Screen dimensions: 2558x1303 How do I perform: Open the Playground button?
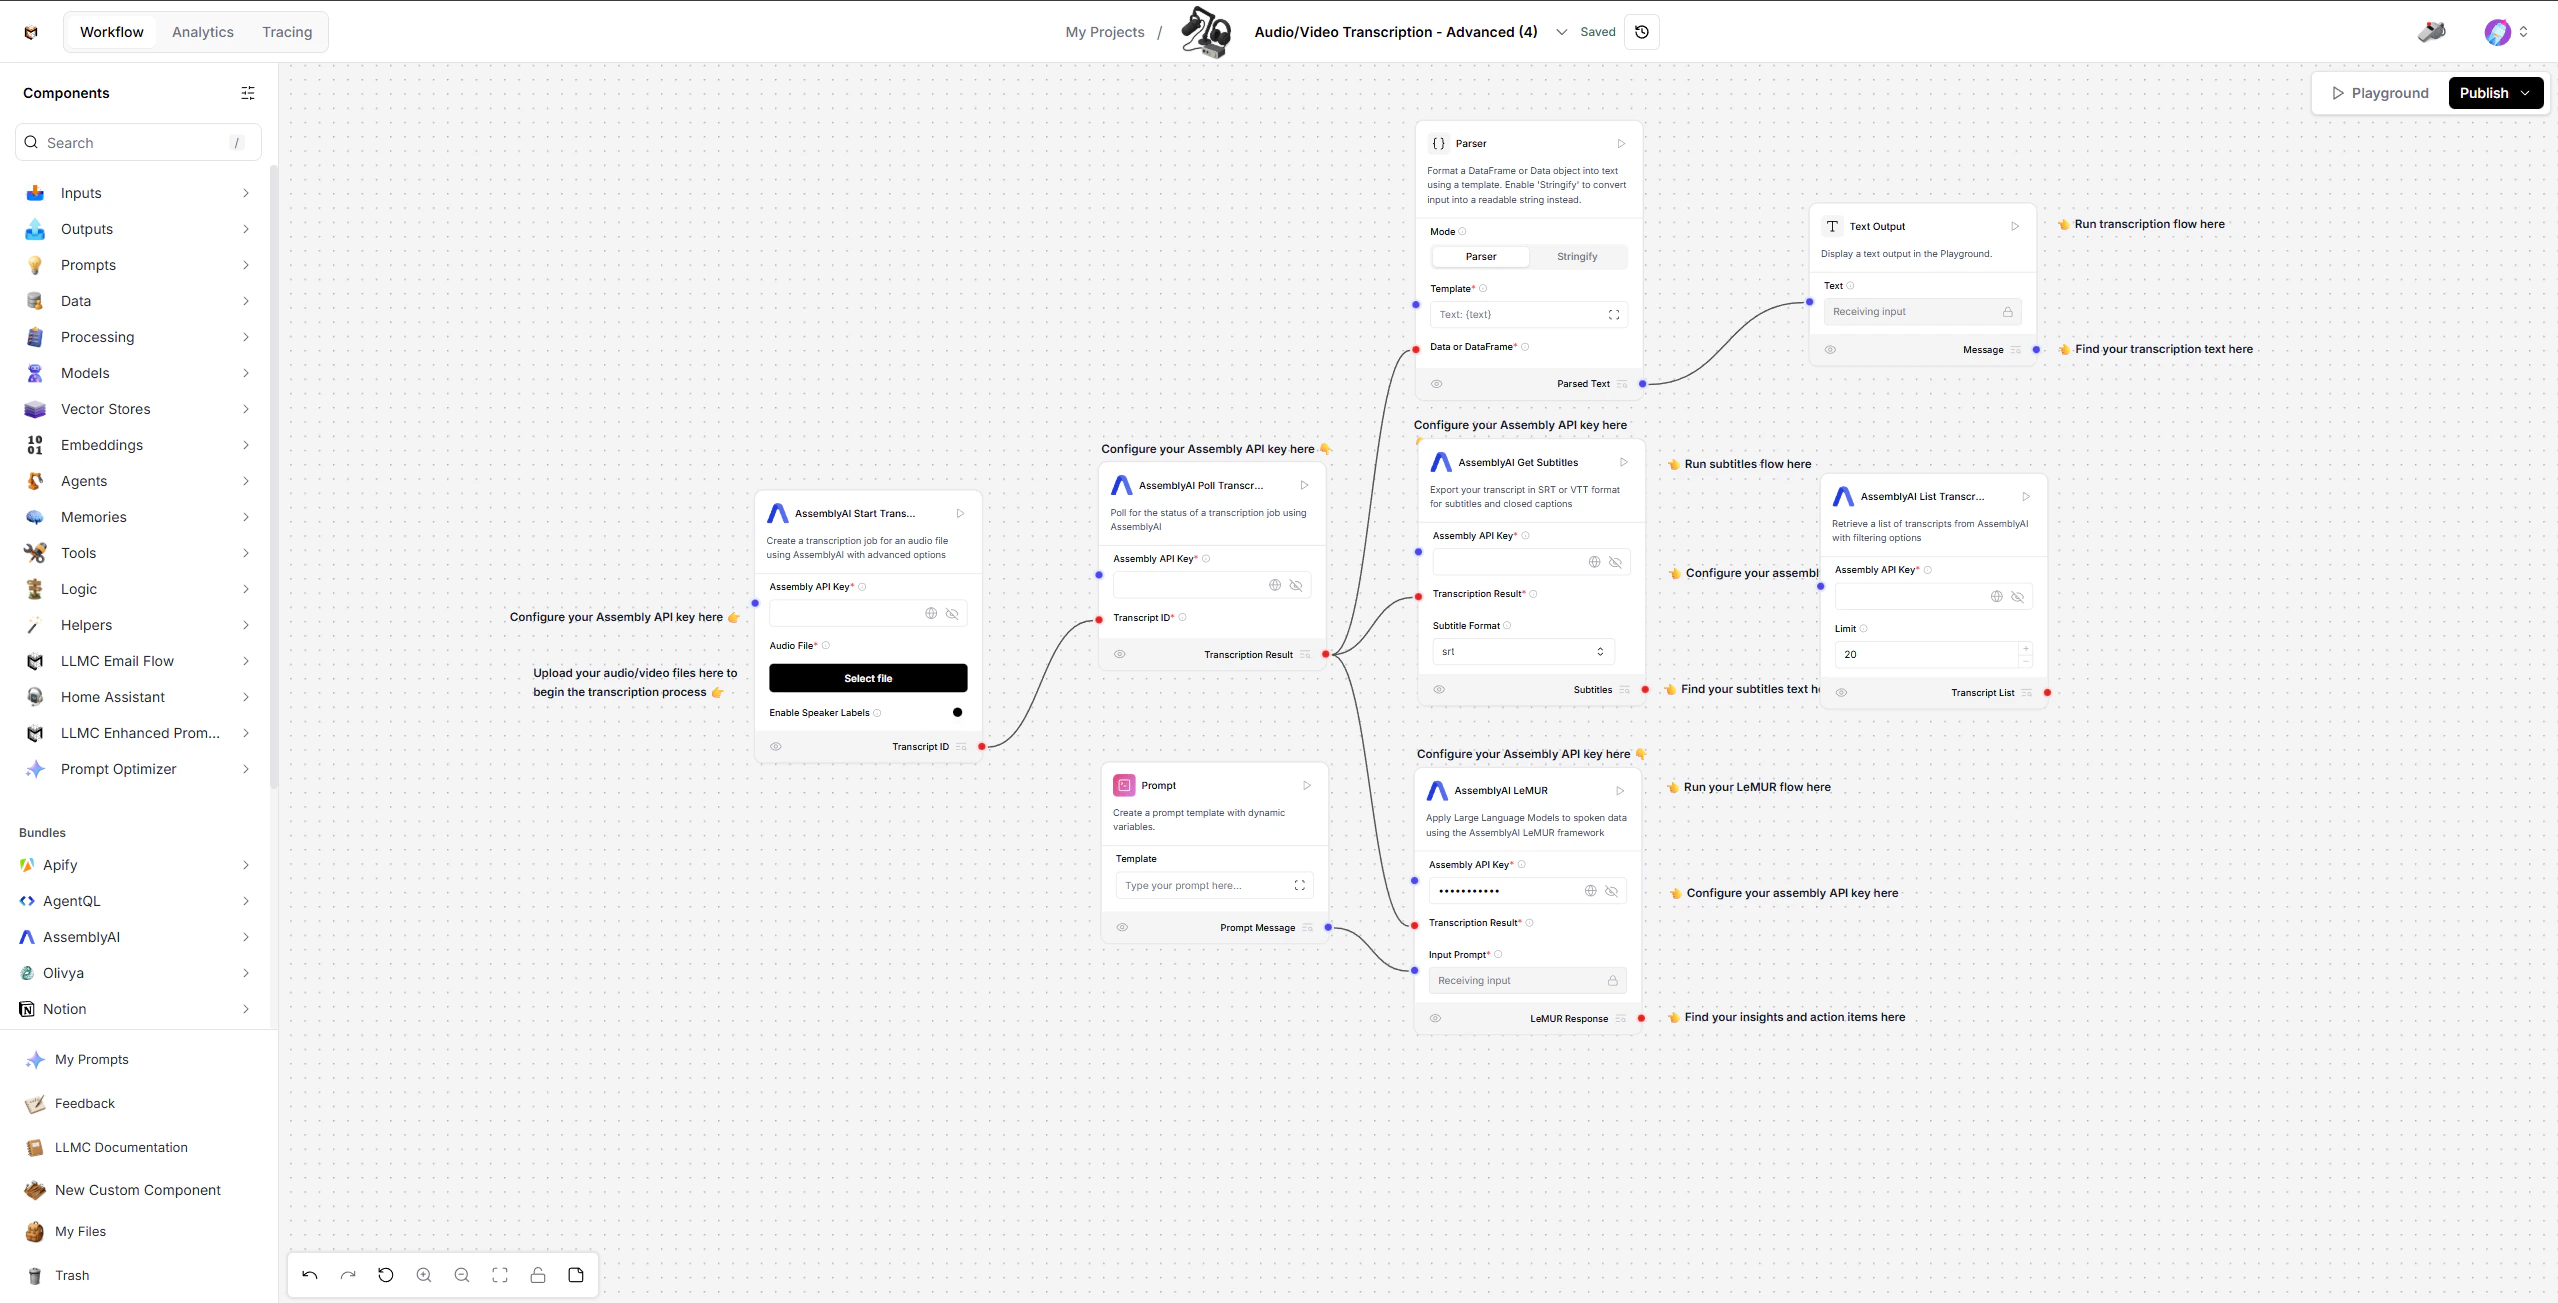pyautogui.click(x=2380, y=93)
